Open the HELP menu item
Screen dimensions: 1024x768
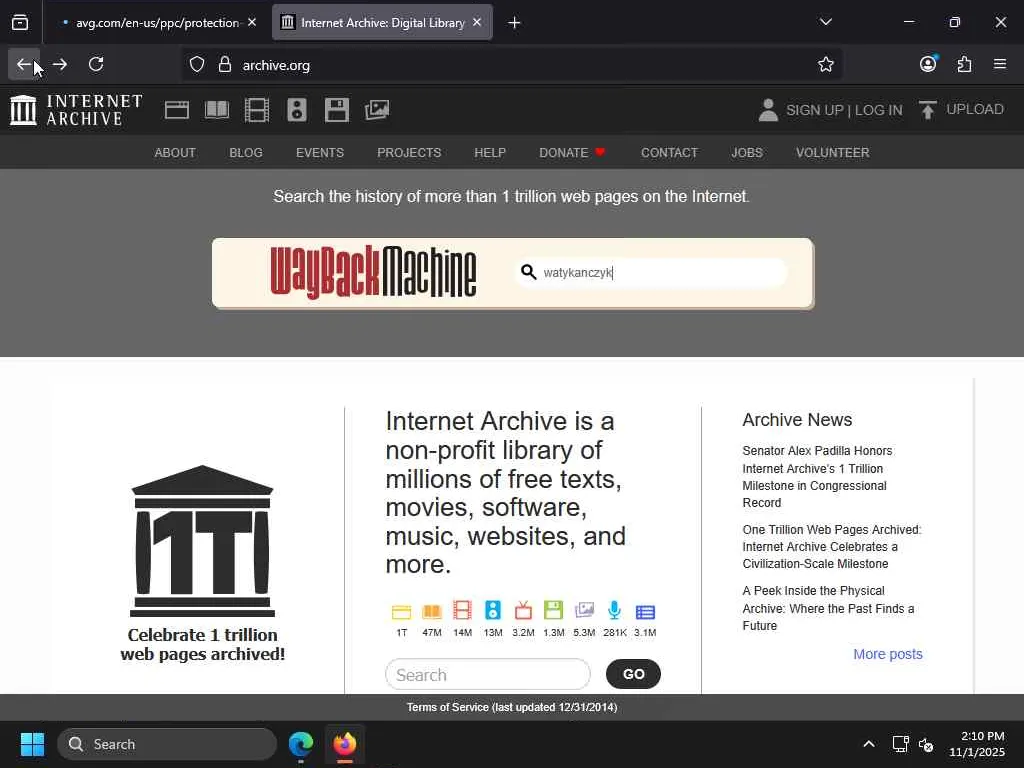click(x=490, y=153)
